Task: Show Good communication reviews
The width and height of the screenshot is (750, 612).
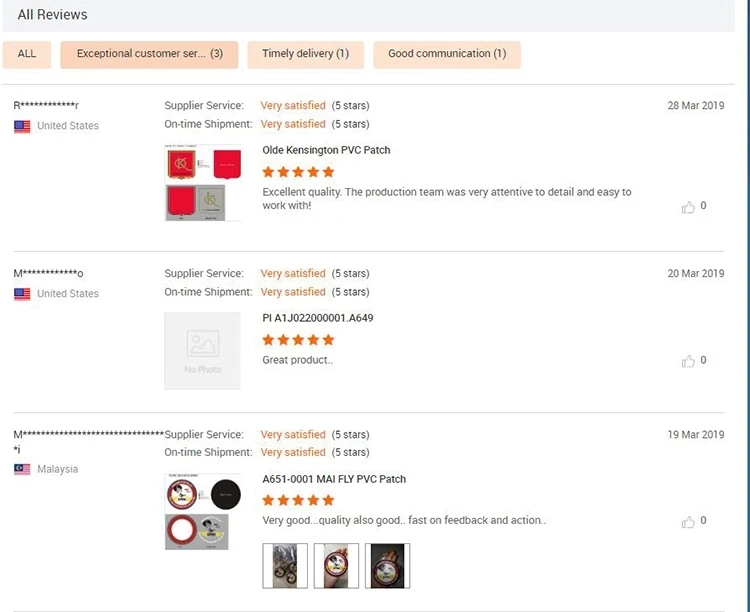Action: click(x=447, y=54)
